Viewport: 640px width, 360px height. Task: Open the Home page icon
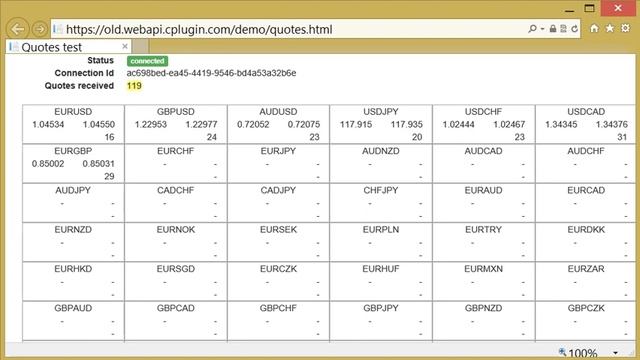point(594,28)
